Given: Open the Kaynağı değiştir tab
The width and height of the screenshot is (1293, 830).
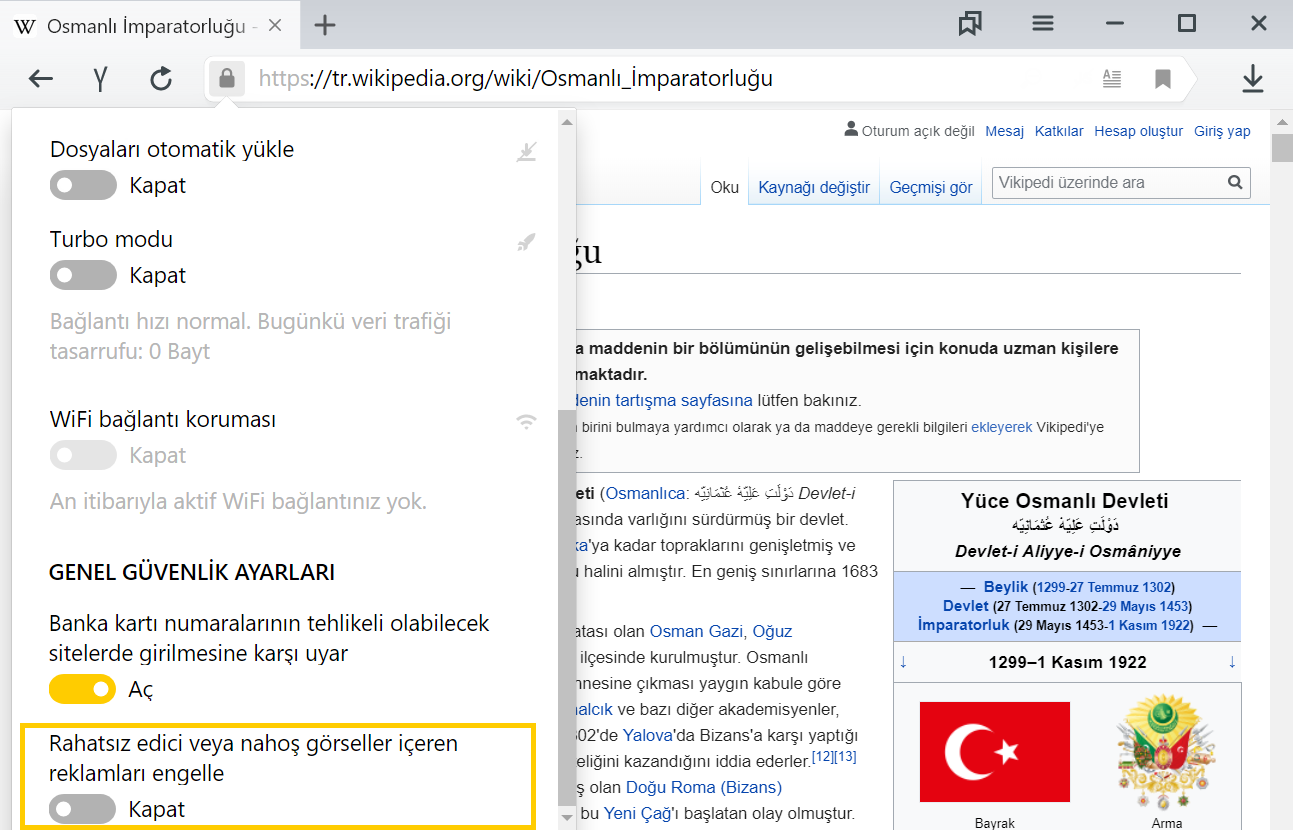Looking at the screenshot, I should (814, 187).
